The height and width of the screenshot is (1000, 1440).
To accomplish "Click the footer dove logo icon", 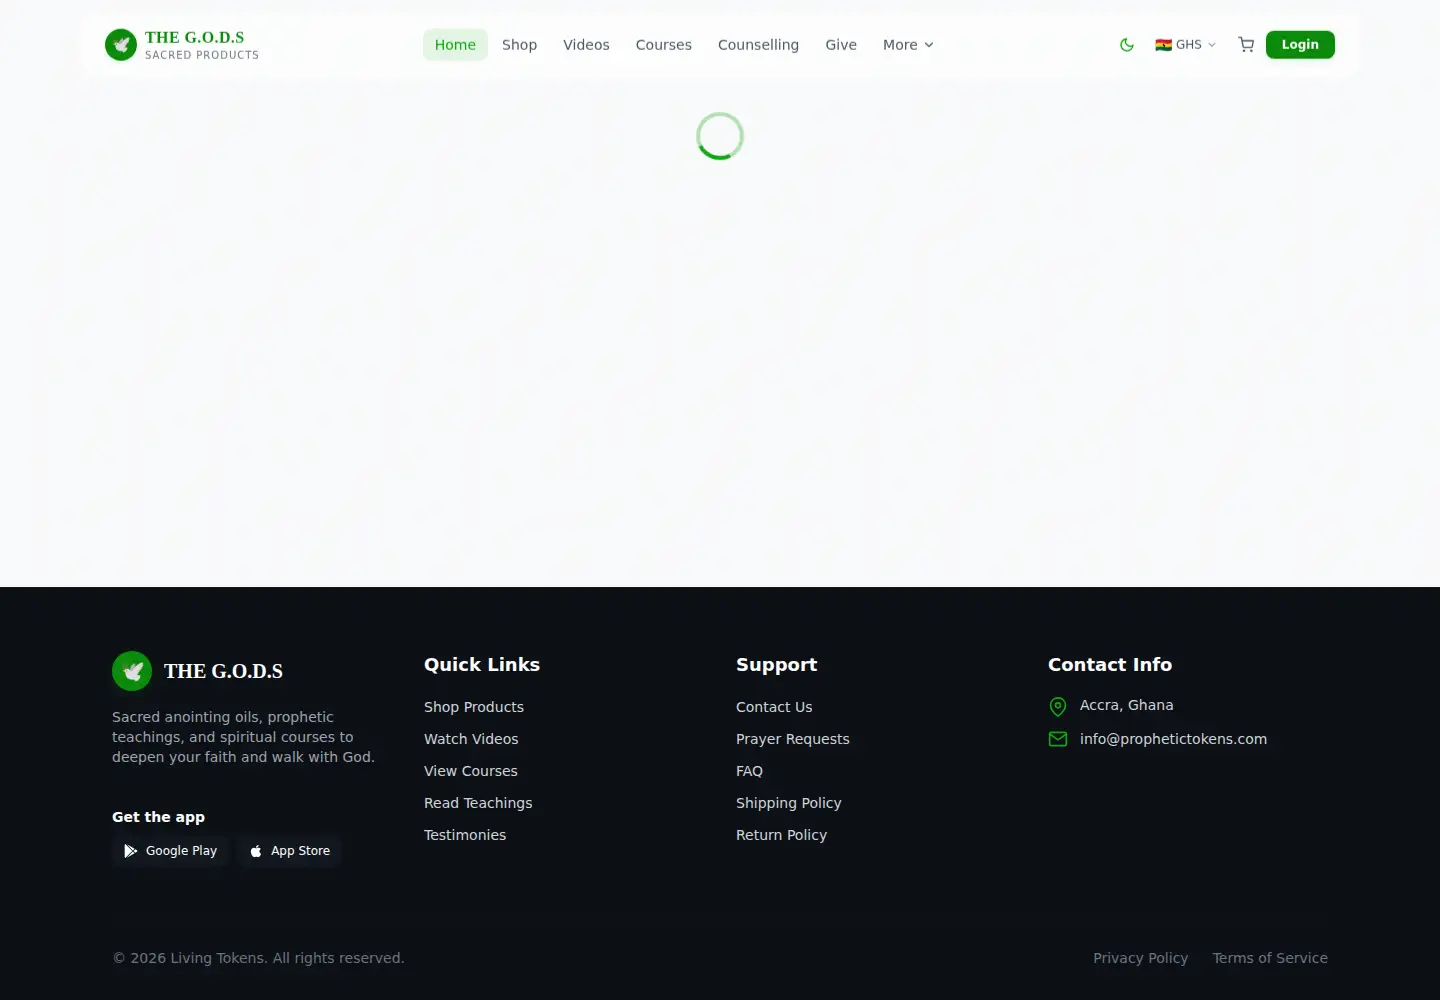I will [132, 671].
